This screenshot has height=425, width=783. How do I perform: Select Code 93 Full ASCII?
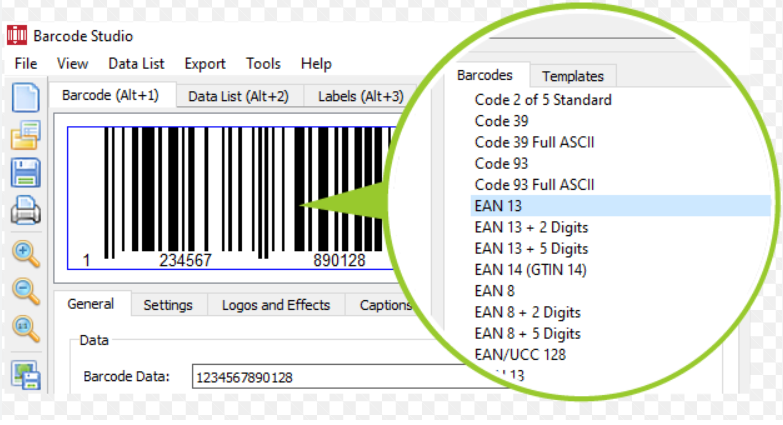(x=534, y=185)
